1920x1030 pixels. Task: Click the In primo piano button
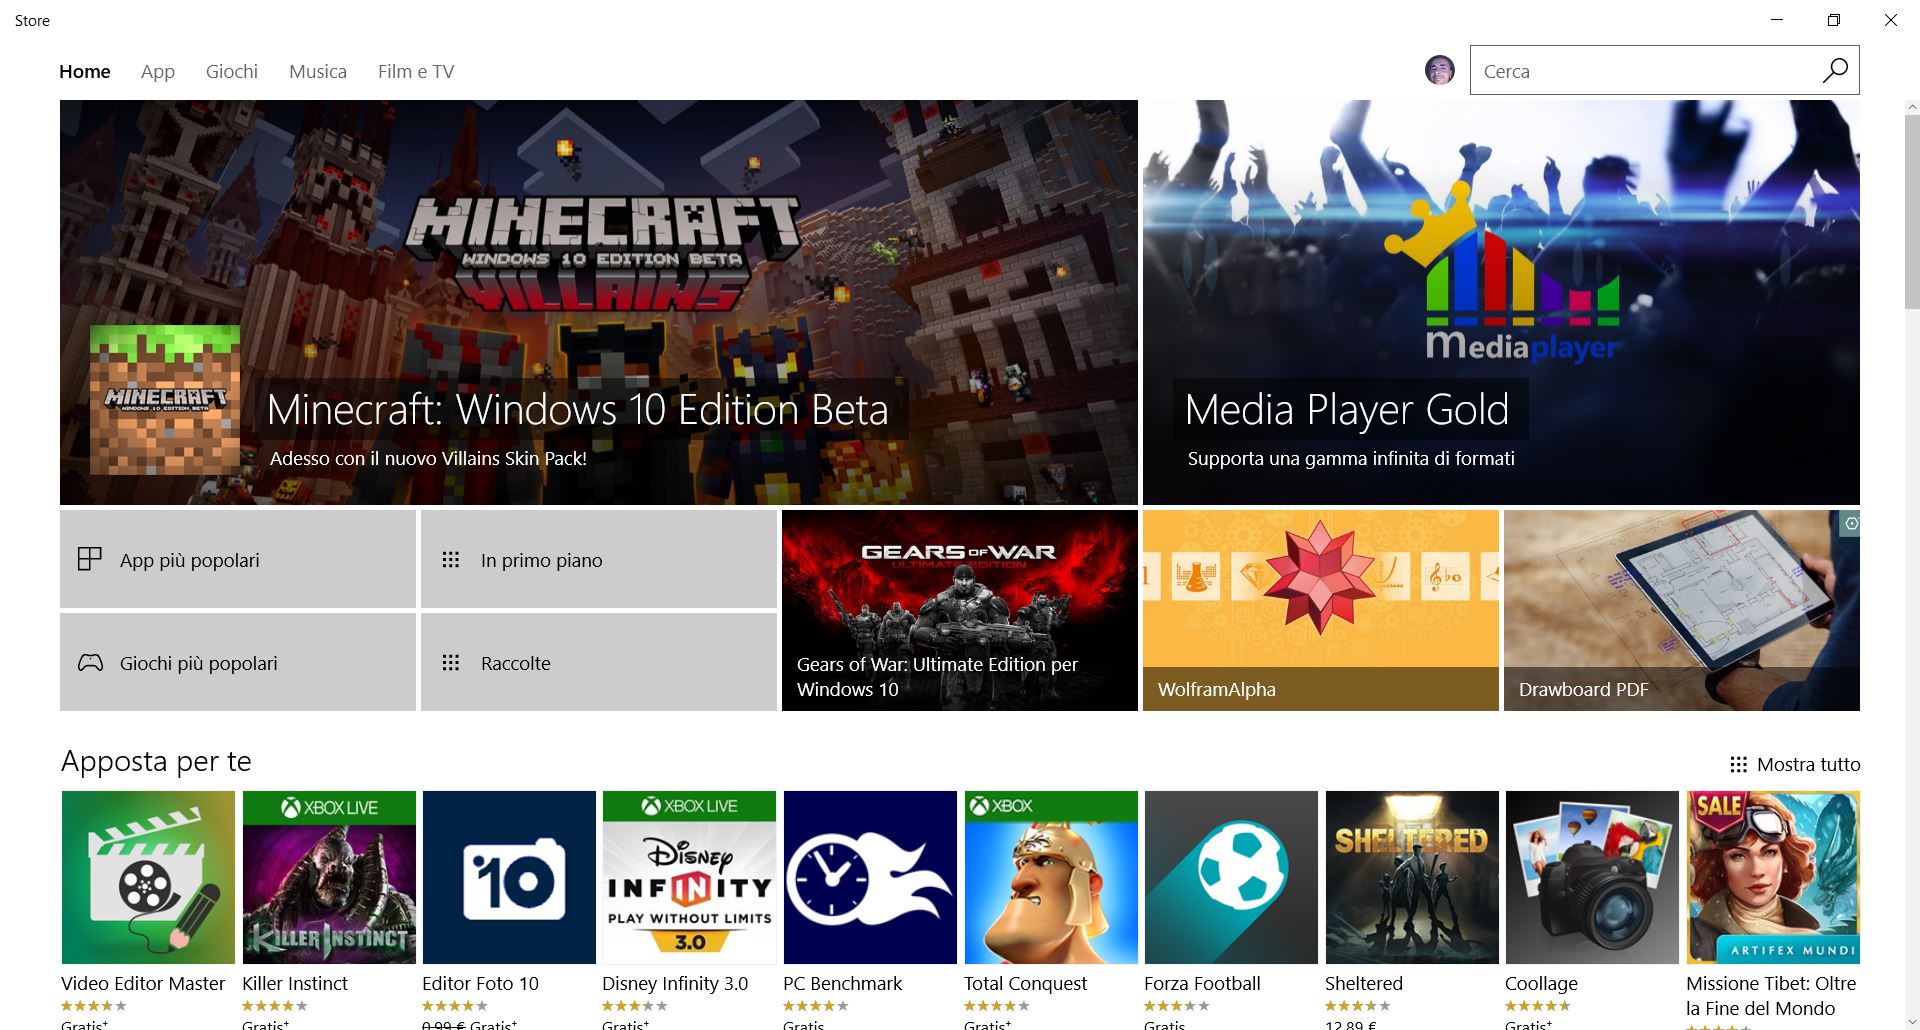click(x=599, y=559)
